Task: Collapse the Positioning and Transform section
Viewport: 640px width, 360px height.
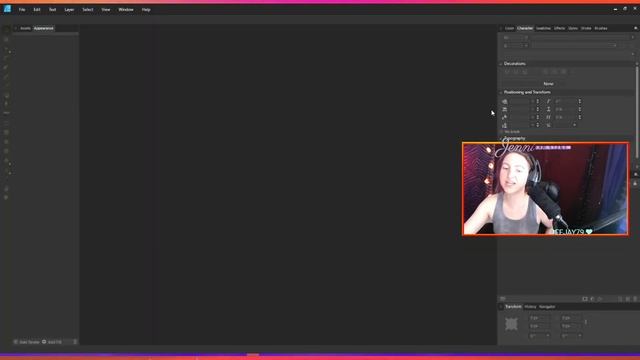Action: 501,92
